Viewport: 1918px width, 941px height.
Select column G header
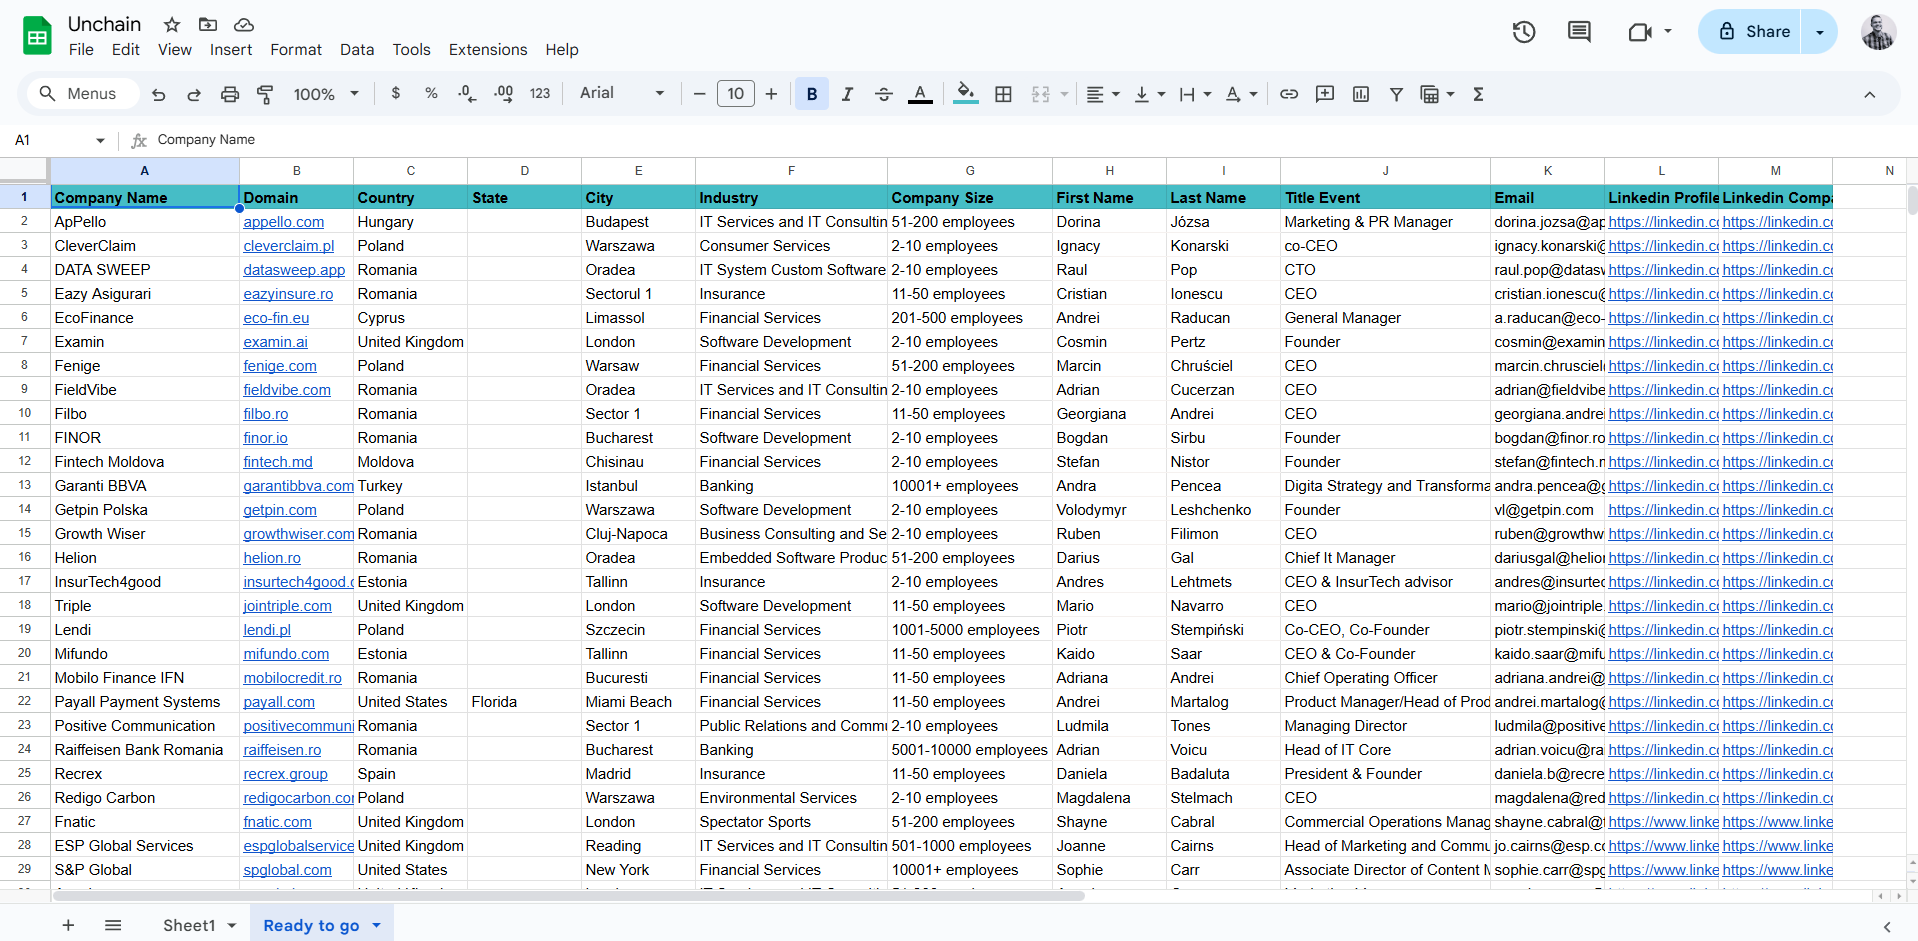(x=970, y=171)
